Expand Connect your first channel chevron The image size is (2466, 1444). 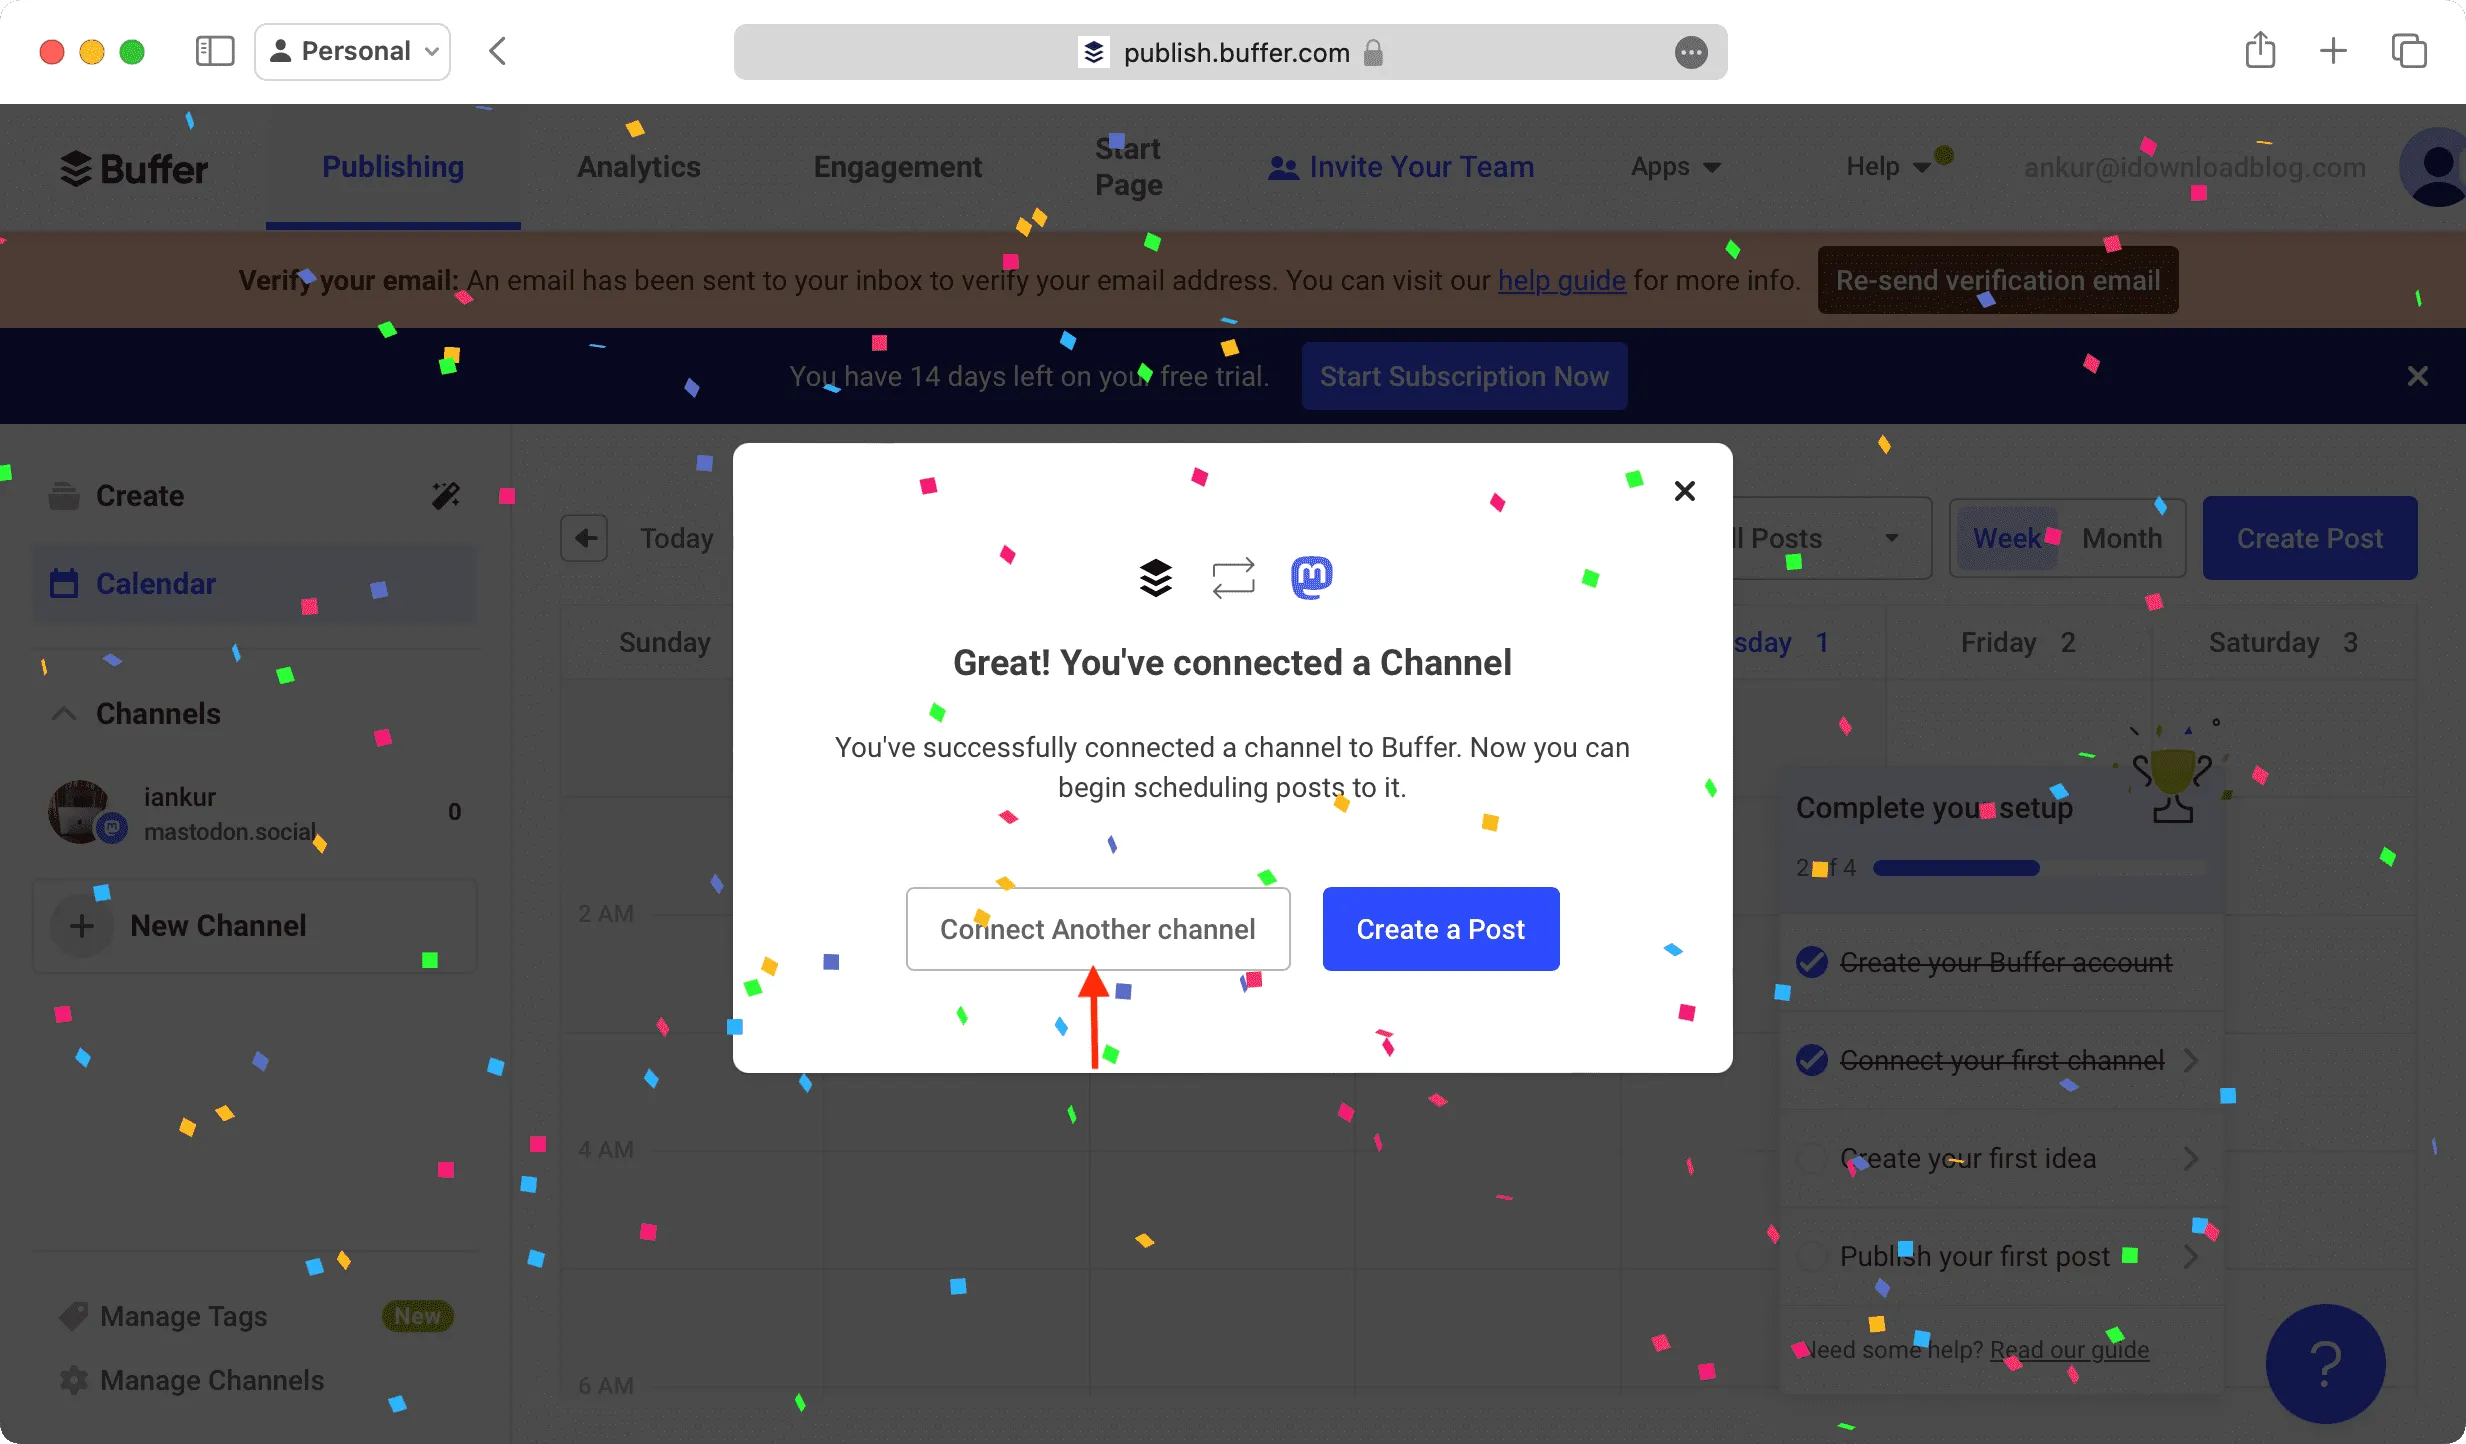(x=2190, y=1060)
